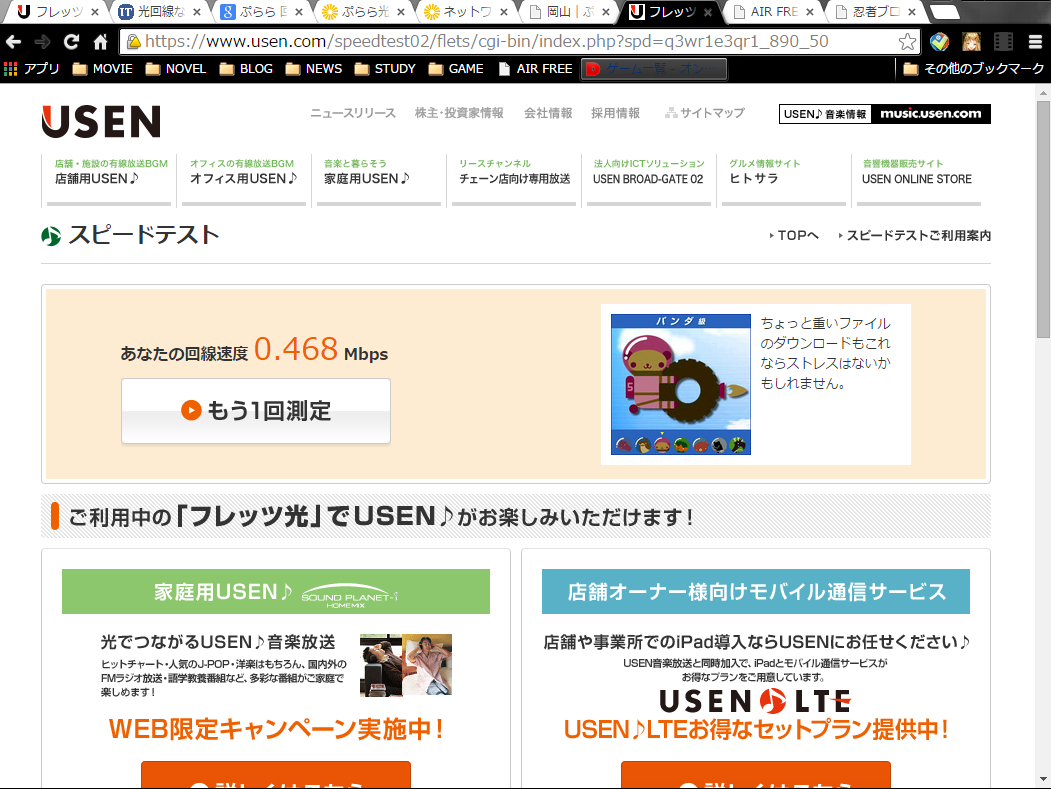Click the scrollbar down arrow
The image size is (1051, 789).
pos(1044,779)
